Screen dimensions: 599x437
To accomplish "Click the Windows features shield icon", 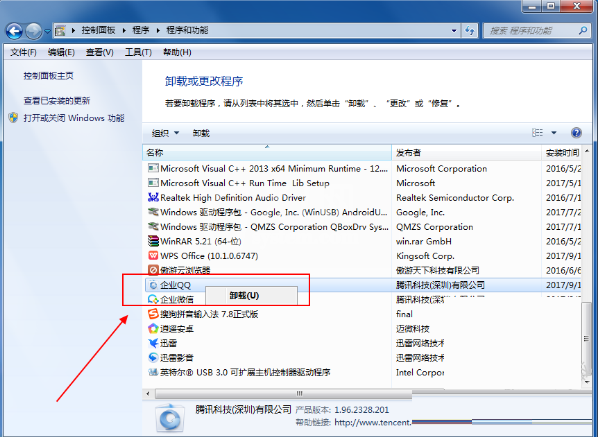I will 13,118.
